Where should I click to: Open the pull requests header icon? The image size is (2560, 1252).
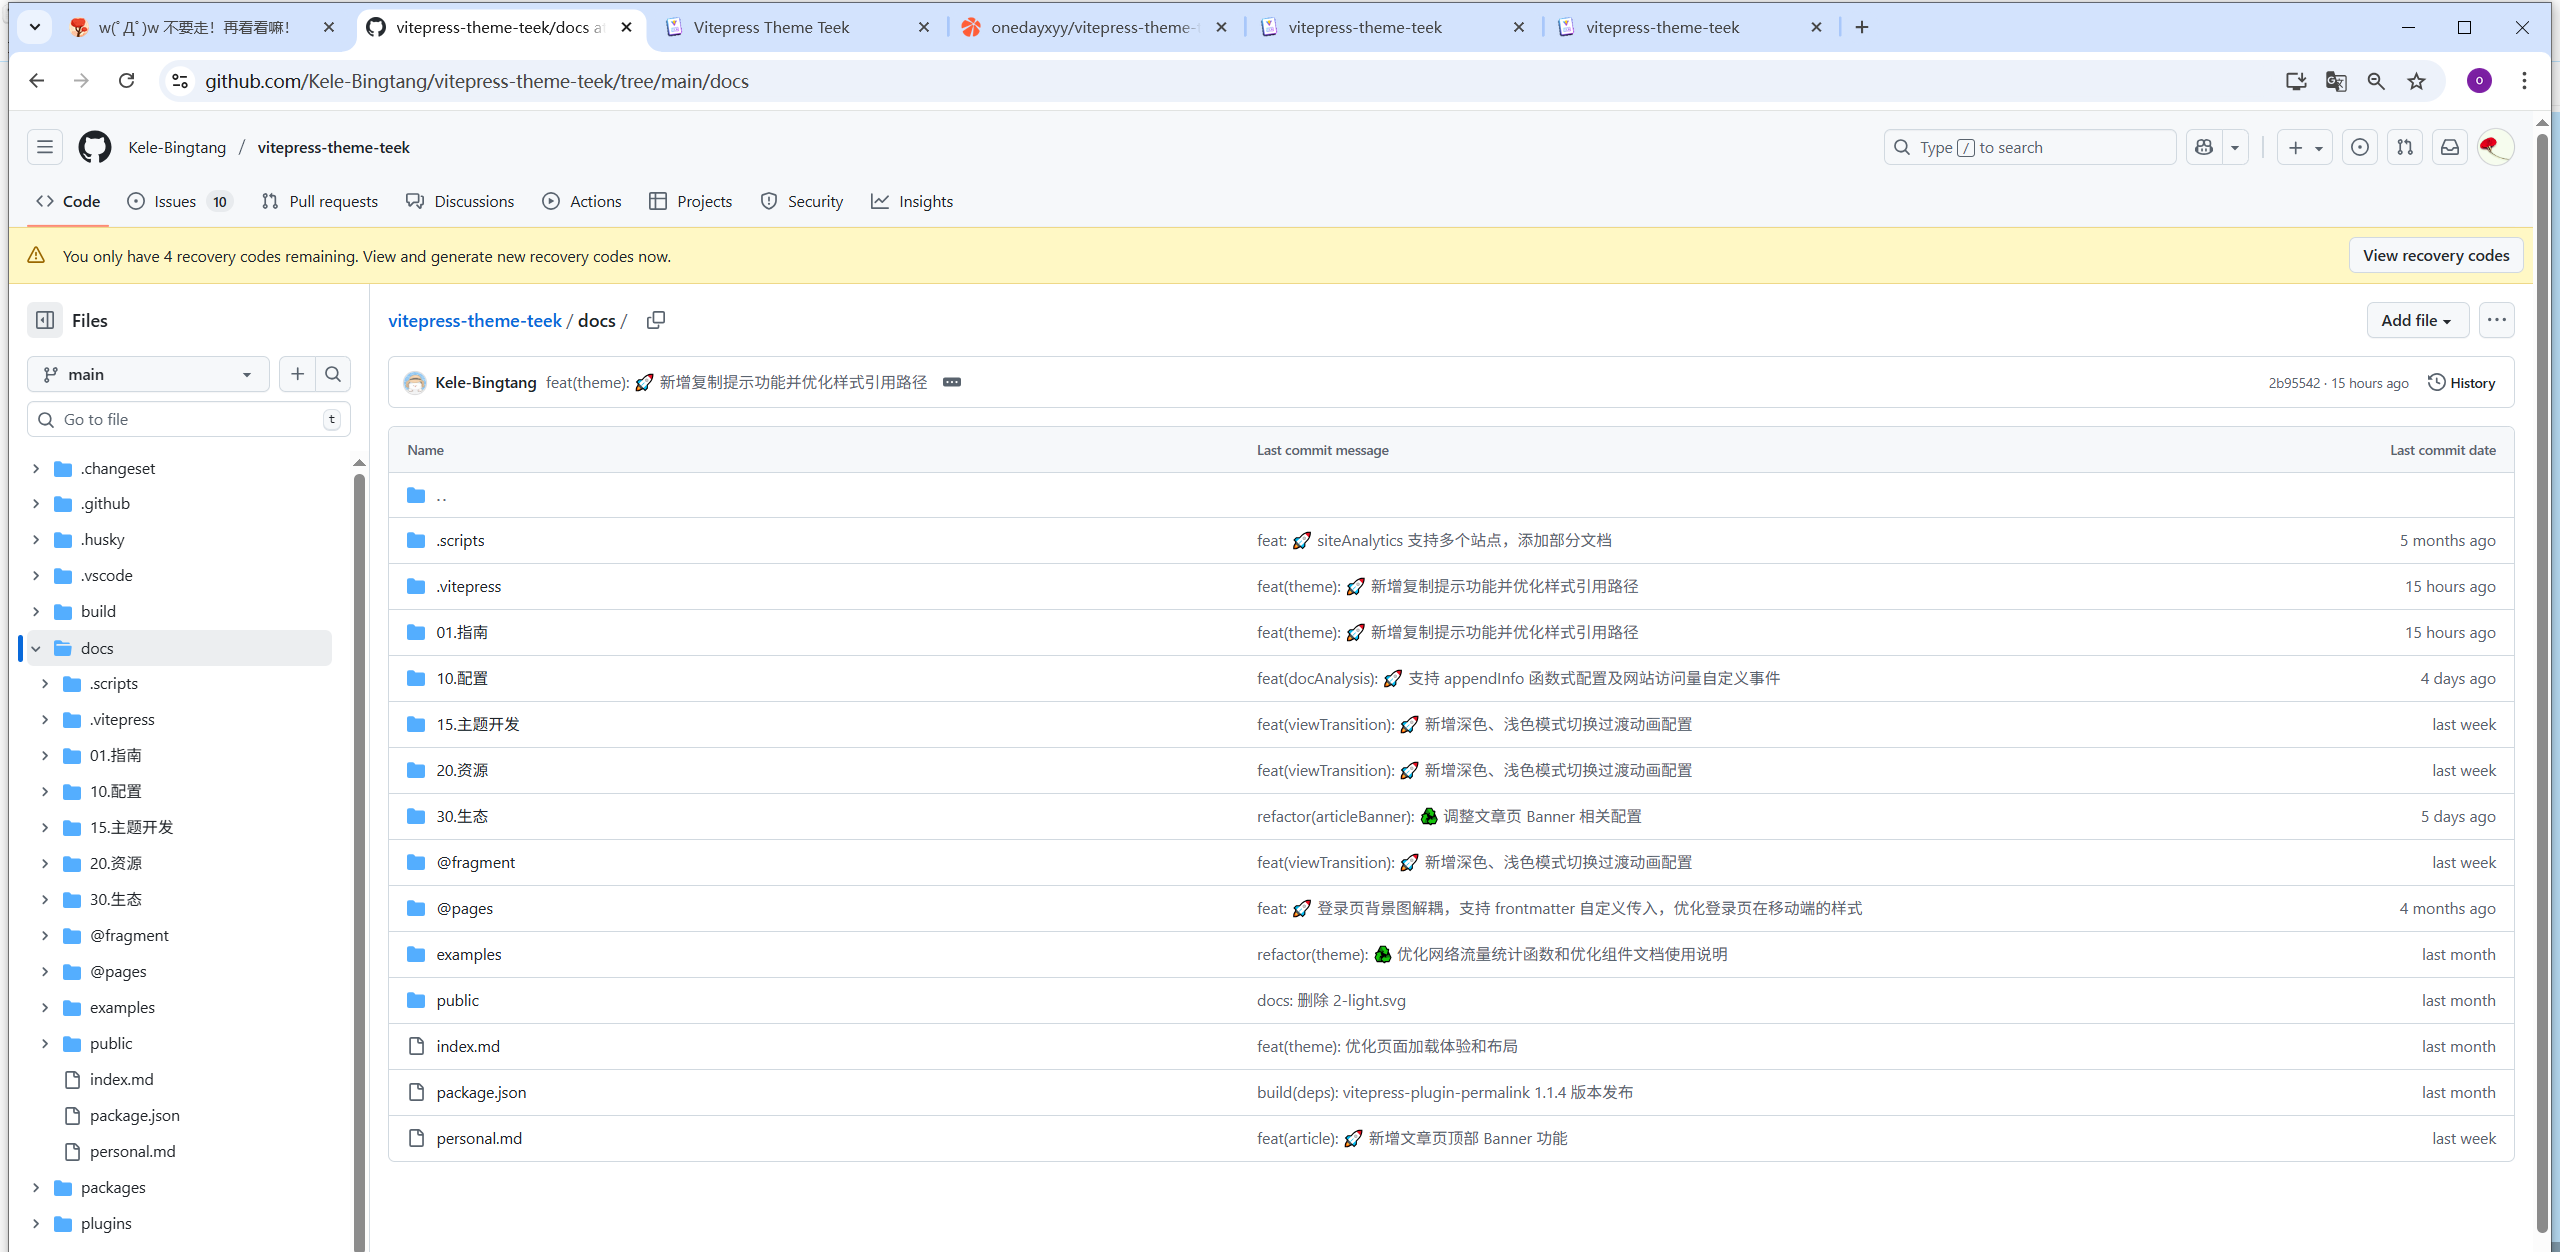coord(2404,147)
